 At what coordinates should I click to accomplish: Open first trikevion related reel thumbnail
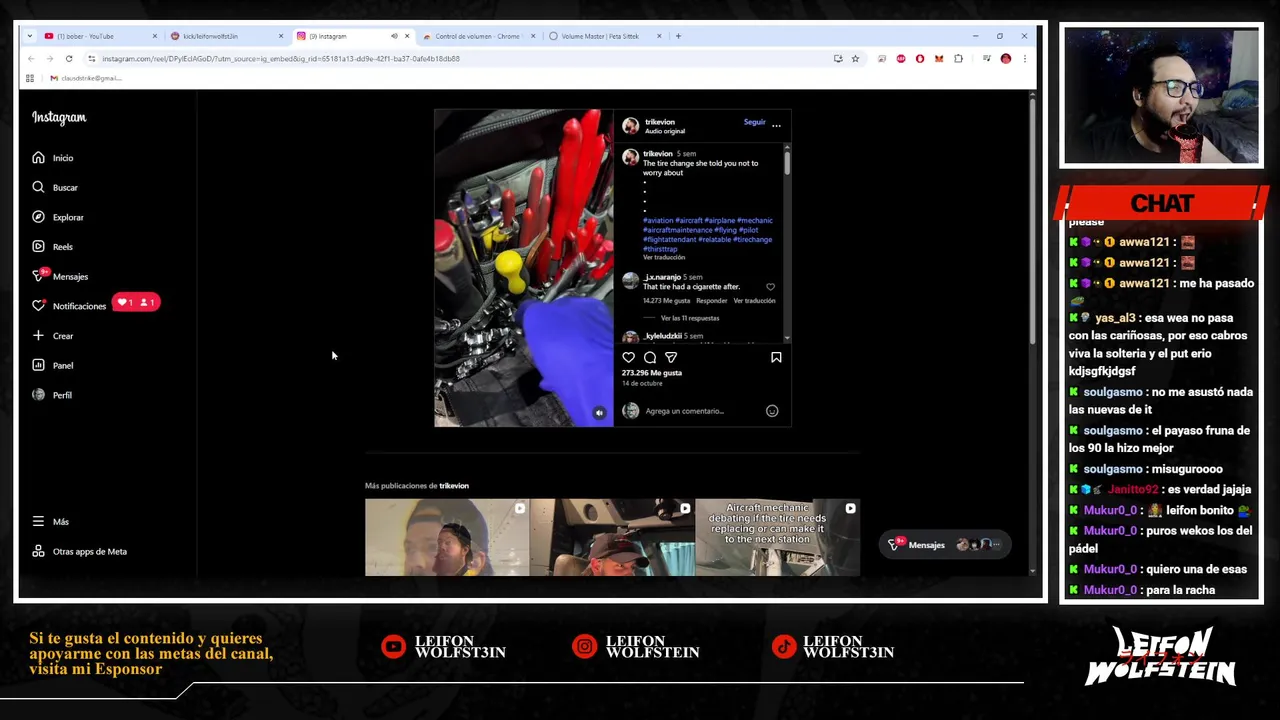tap(447, 538)
